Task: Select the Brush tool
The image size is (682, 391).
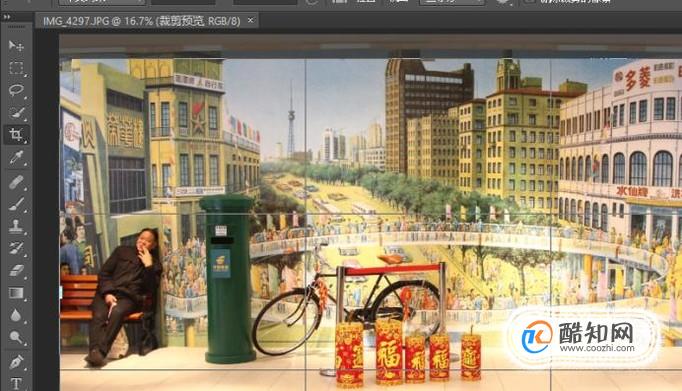Action: (x=16, y=204)
